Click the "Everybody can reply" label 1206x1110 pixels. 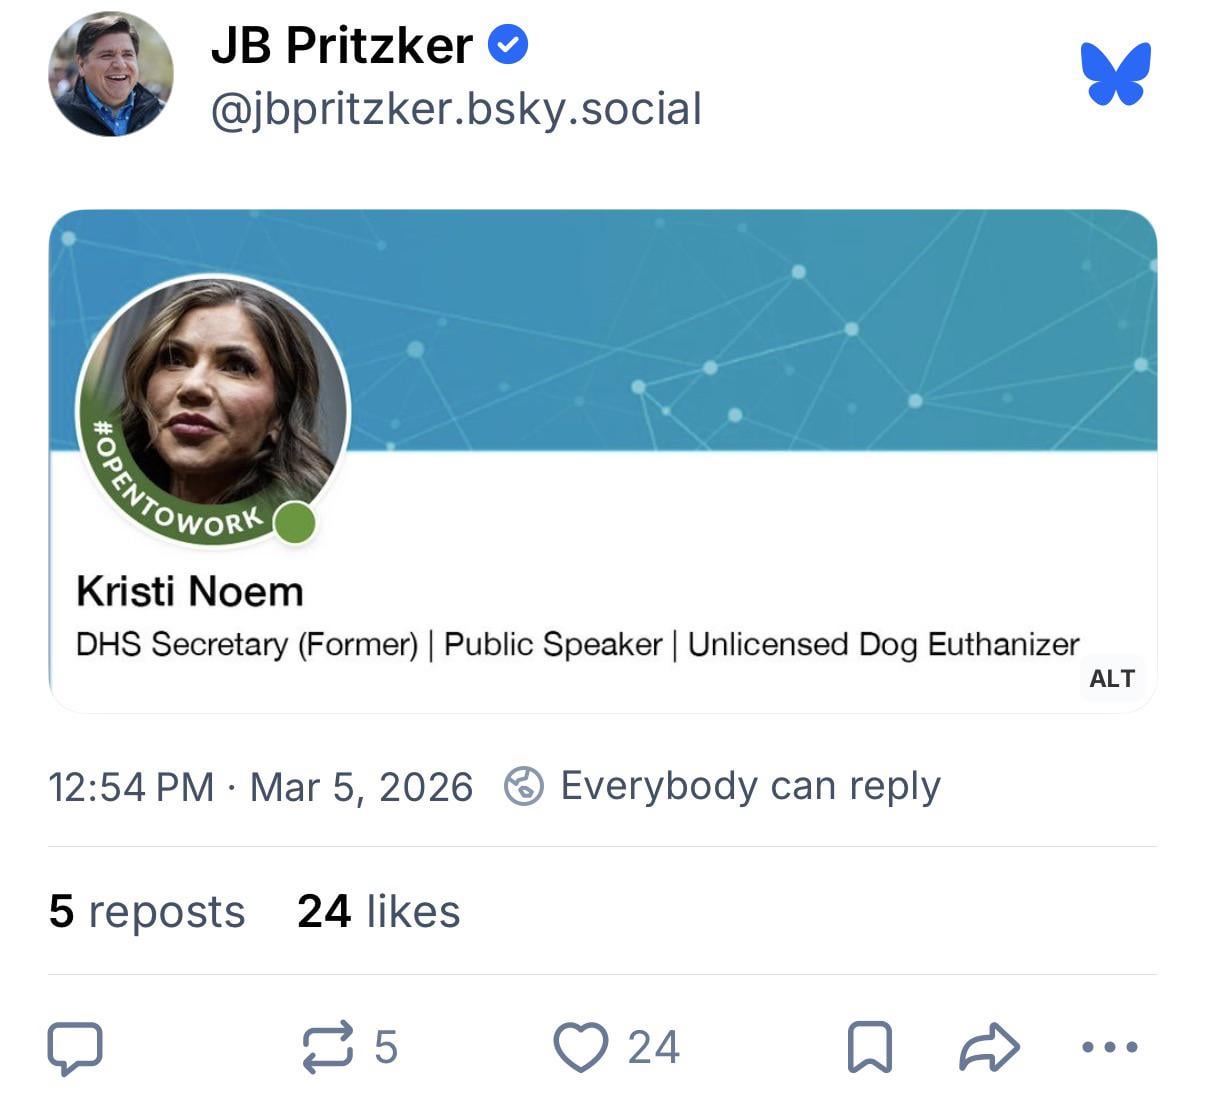(x=750, y=786)
